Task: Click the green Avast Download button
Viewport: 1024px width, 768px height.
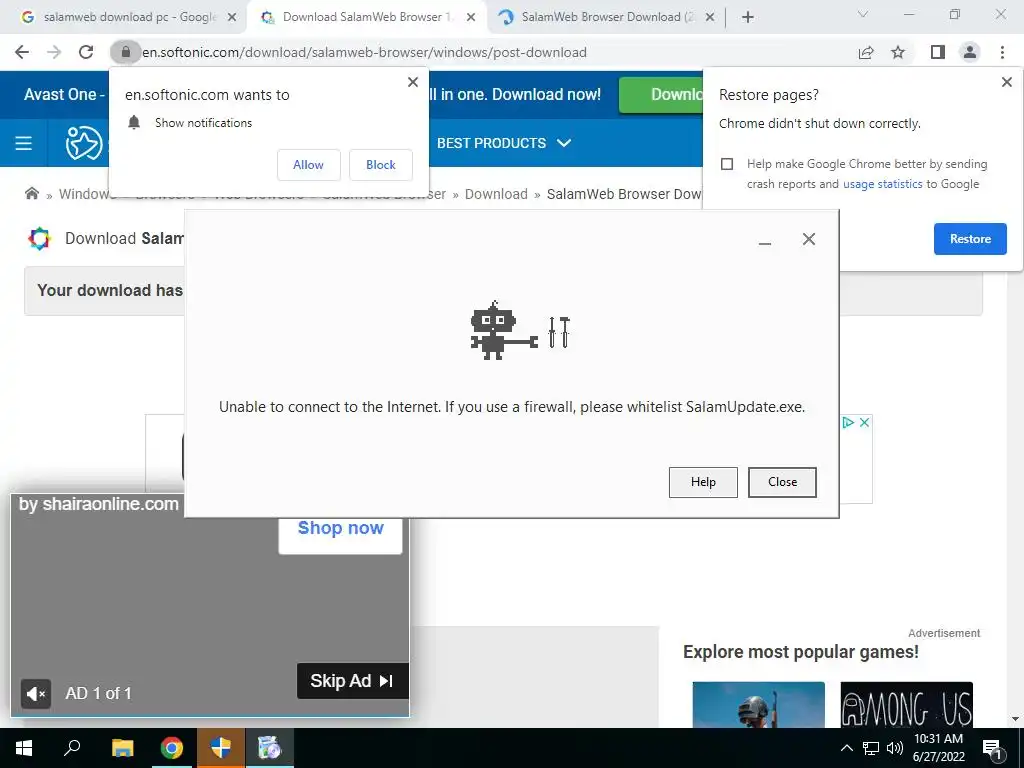Action: point(661,95)
